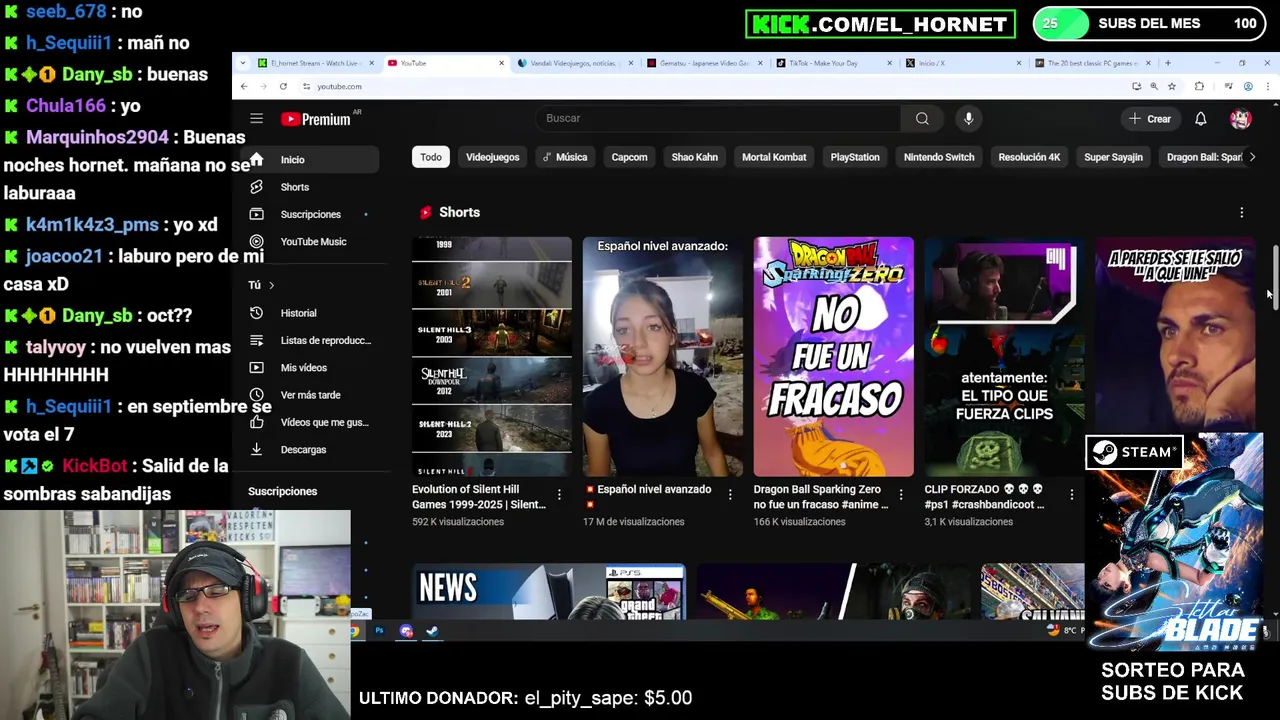
Task: Select the Todo filter chip
Action: 431,157
